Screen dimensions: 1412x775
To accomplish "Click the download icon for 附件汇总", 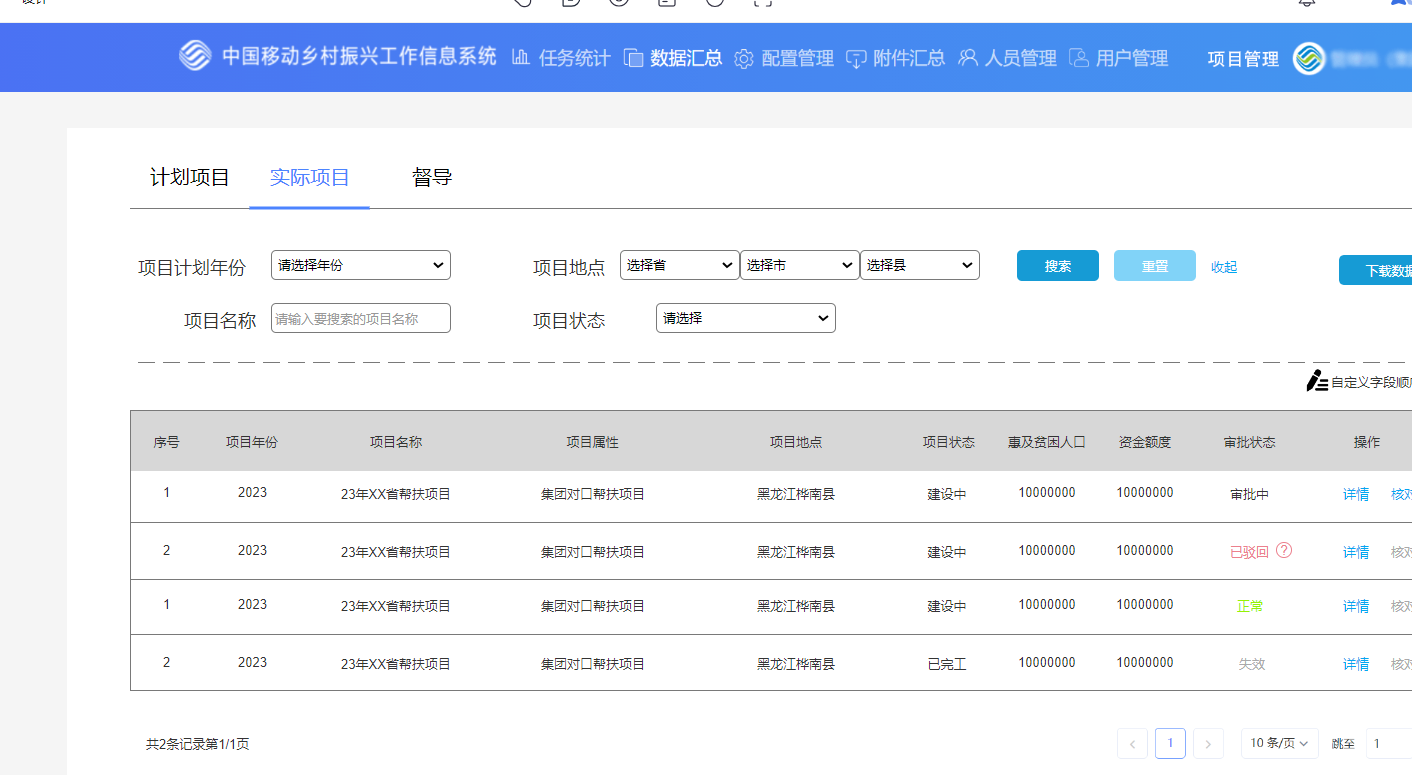I will pos(856,58).
